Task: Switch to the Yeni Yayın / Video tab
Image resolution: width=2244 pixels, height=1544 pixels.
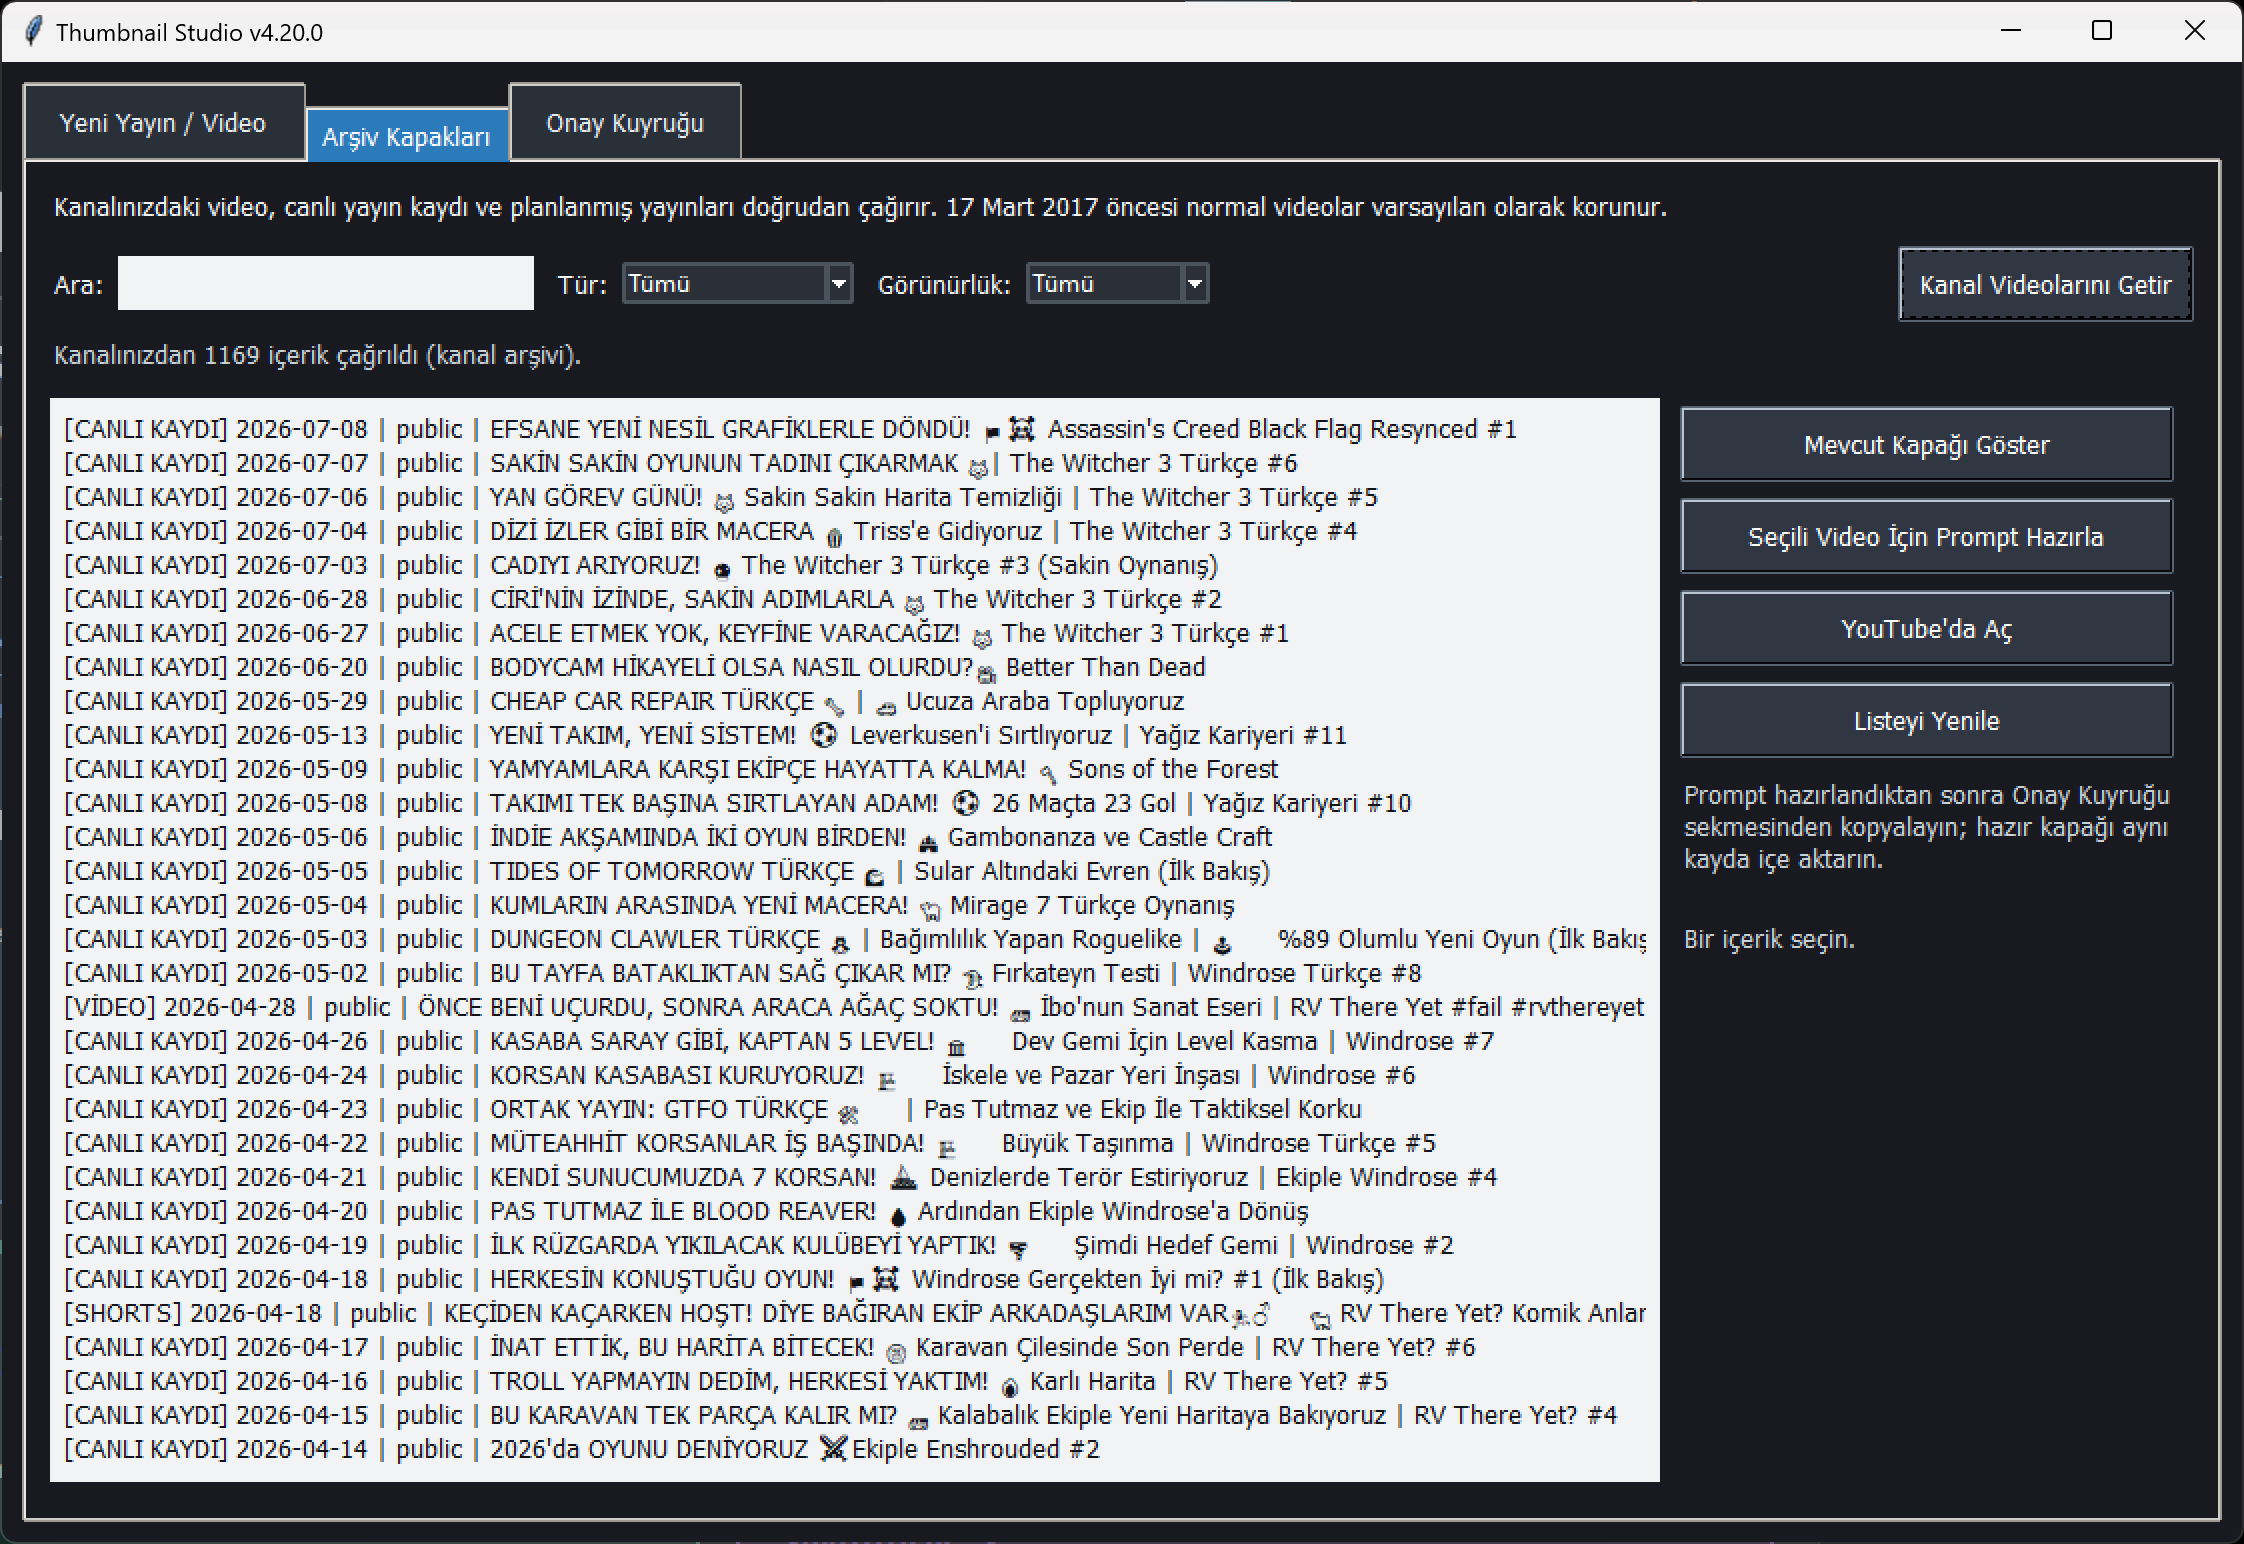Action: click(164, 123)
